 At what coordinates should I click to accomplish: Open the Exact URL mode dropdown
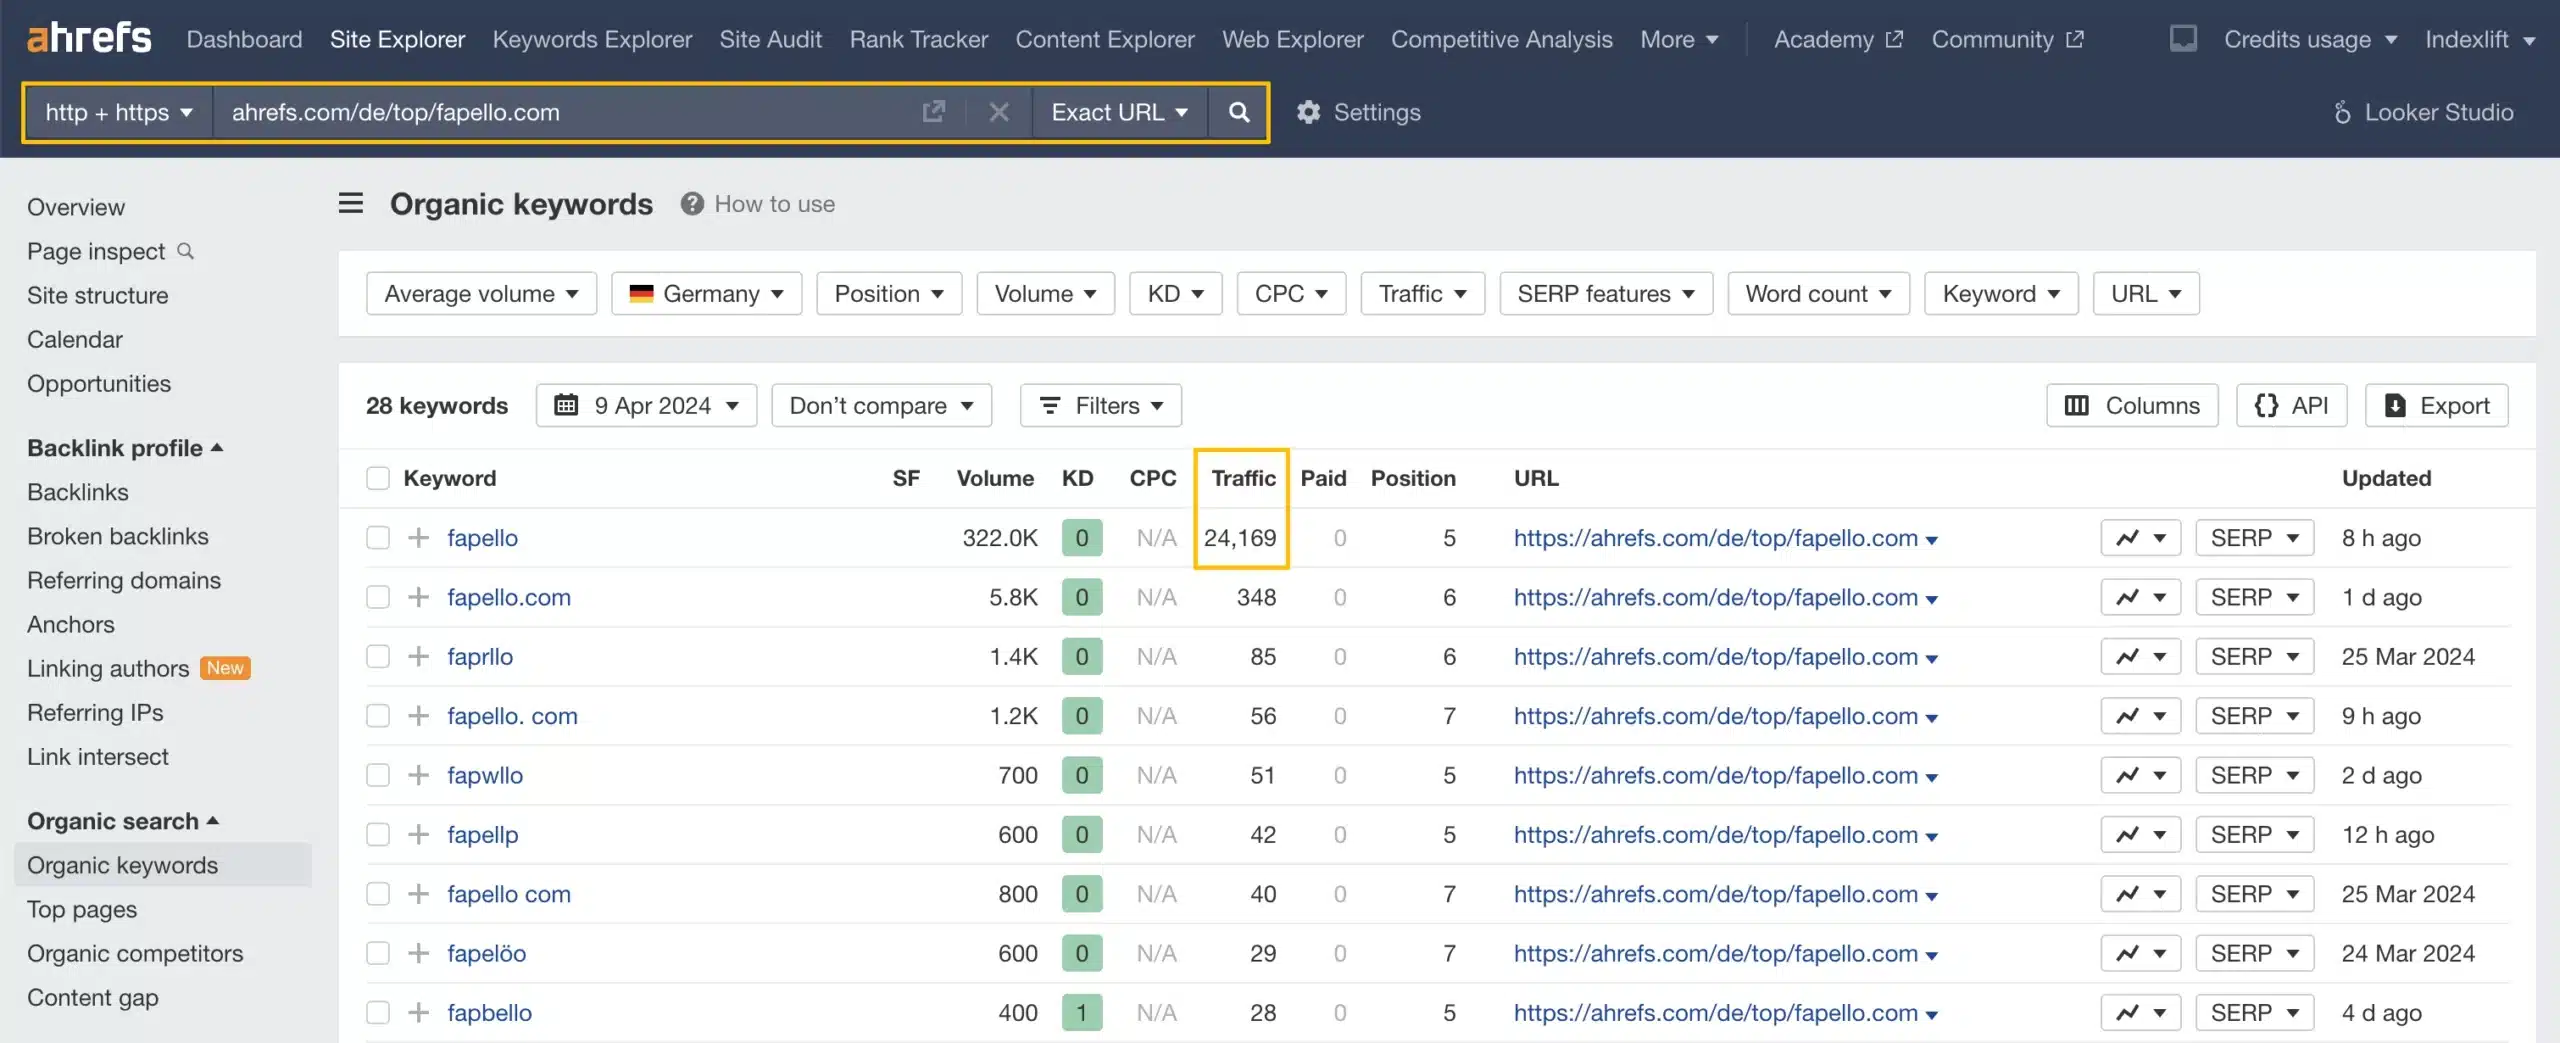pos(1119,112)
